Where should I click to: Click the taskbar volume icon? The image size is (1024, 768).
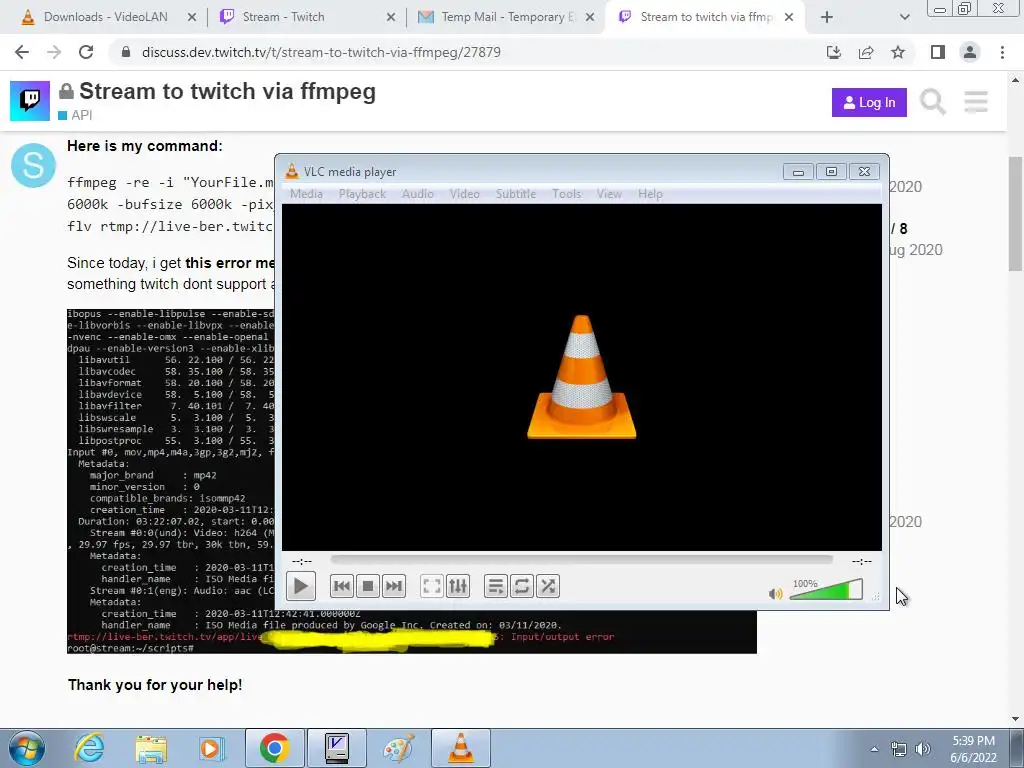(x=923, y=749)
